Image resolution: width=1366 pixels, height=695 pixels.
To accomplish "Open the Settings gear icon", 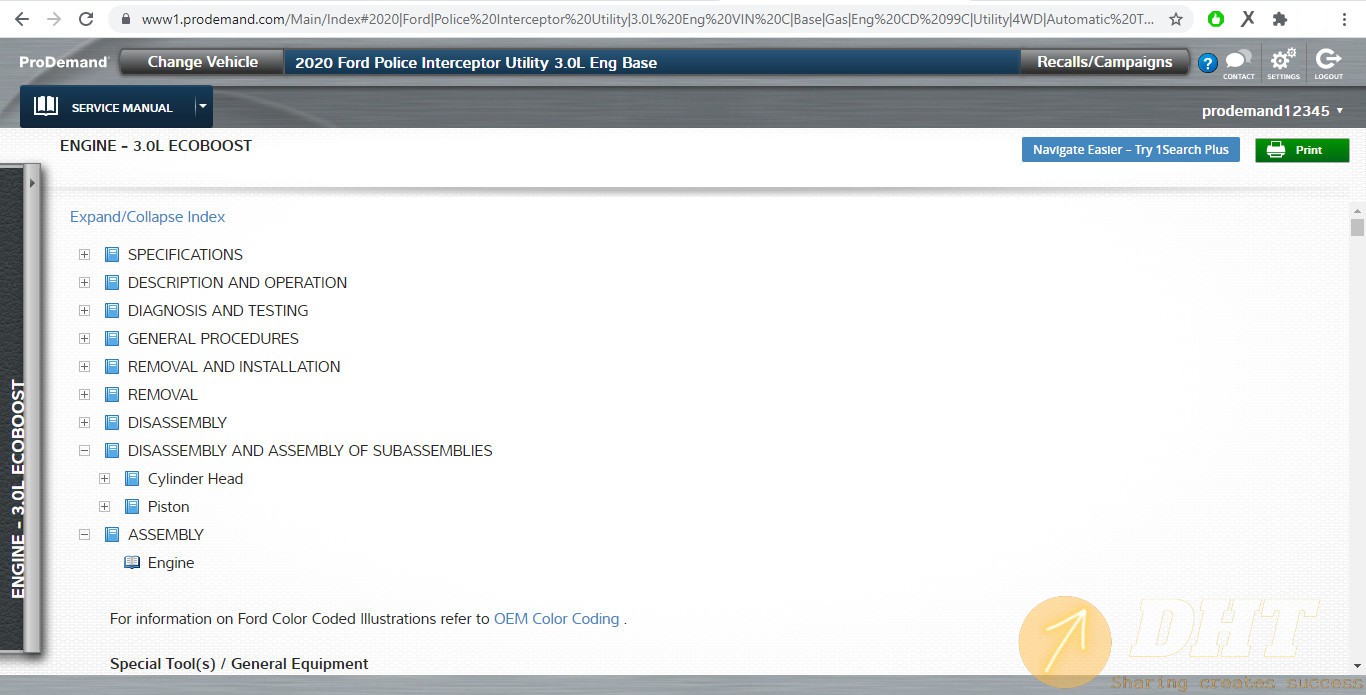I will pyautogui.click(x=1283, y=62).
